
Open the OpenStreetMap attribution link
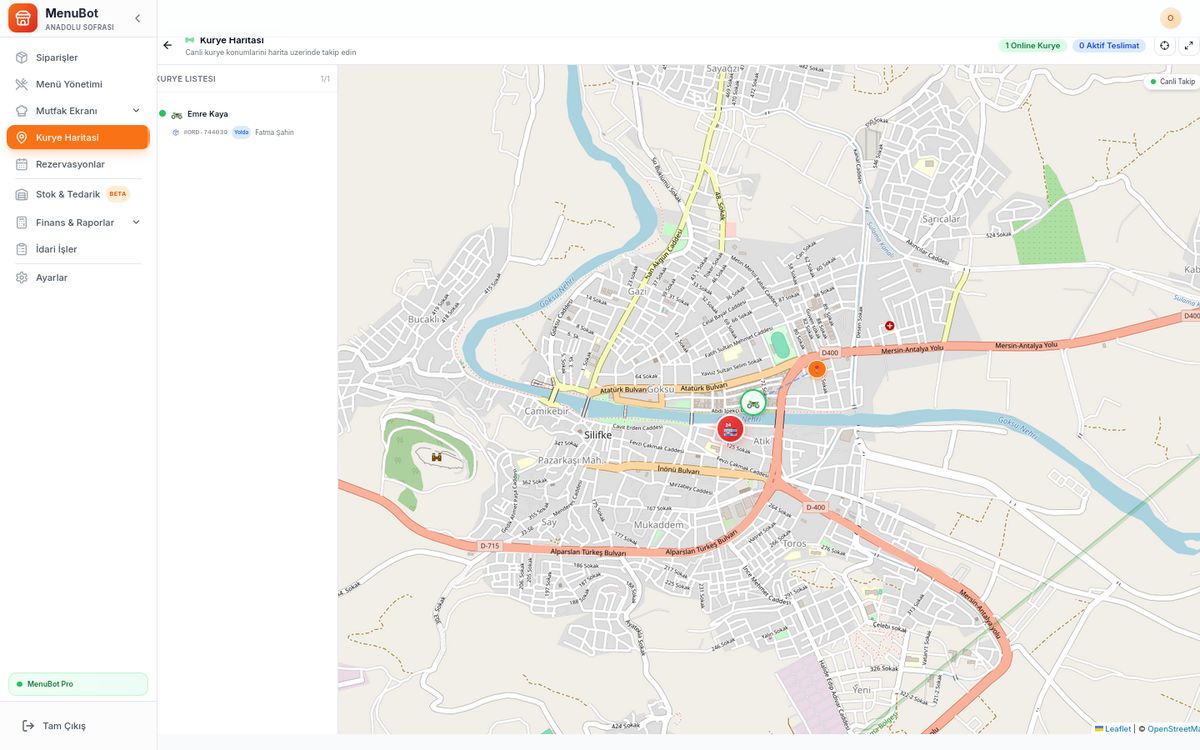[1173, 729]
